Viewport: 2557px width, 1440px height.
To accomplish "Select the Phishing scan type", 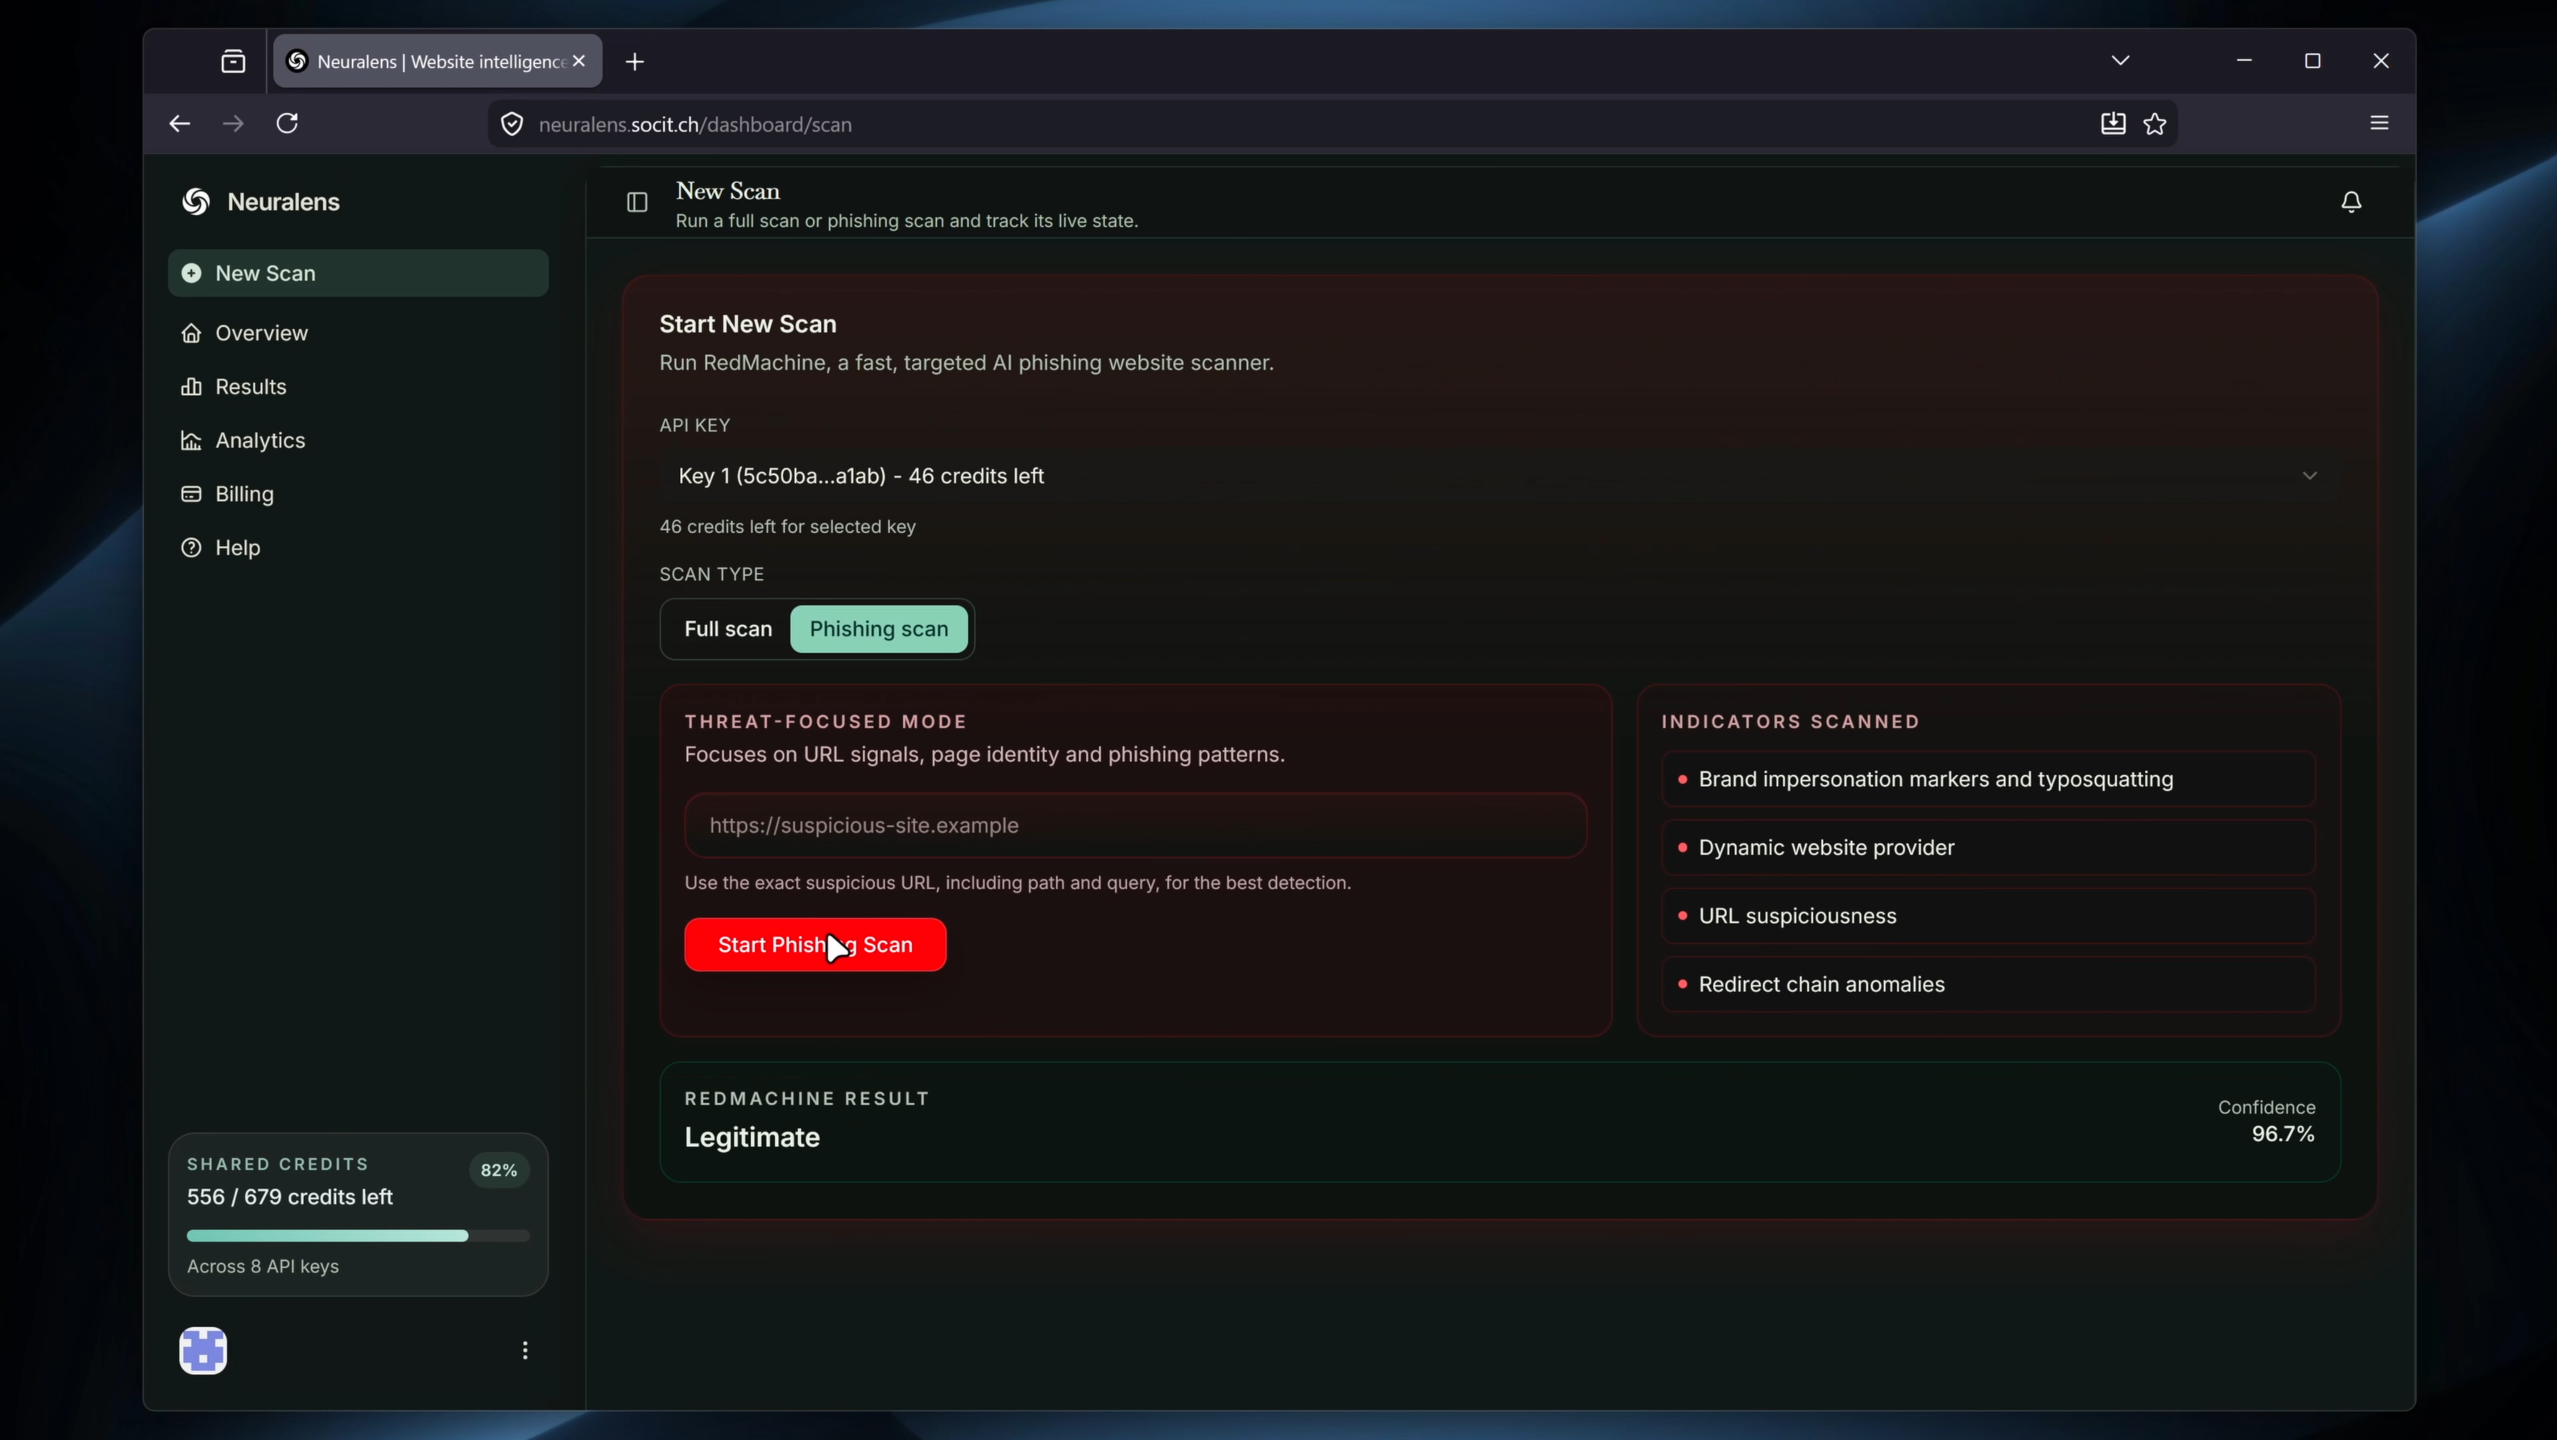I will pos(879,629).
